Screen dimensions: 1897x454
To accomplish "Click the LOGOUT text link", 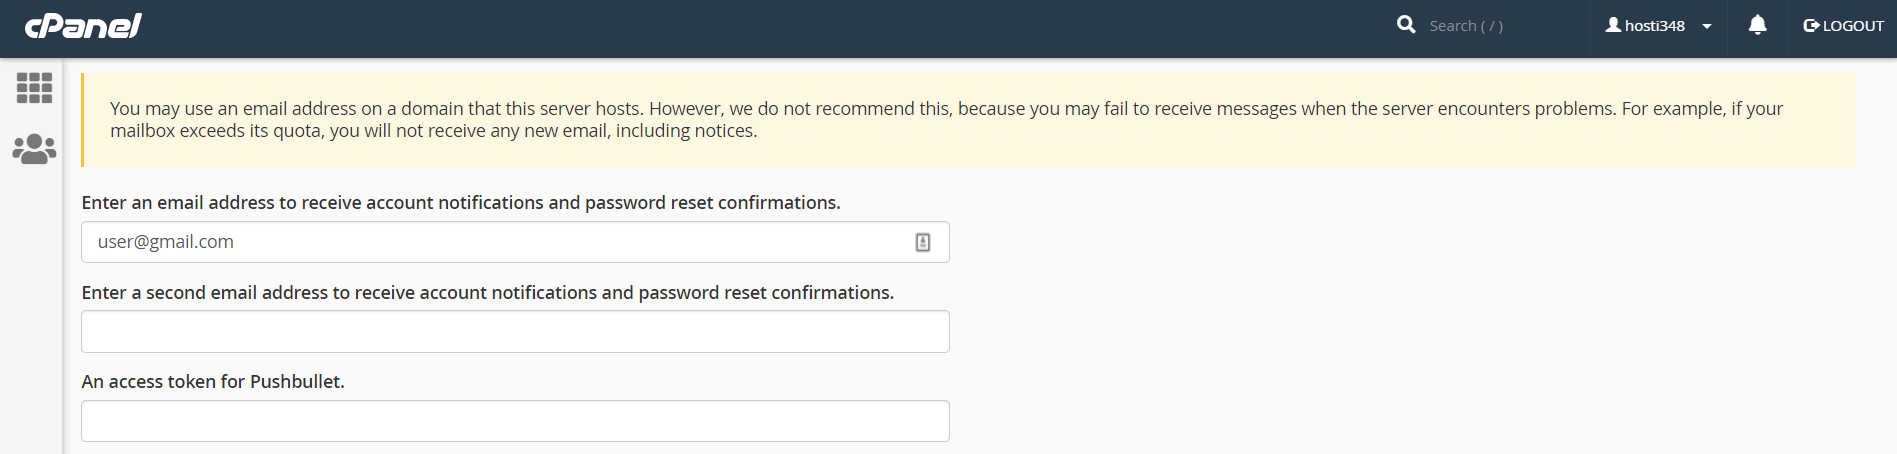I will 1853,26.
